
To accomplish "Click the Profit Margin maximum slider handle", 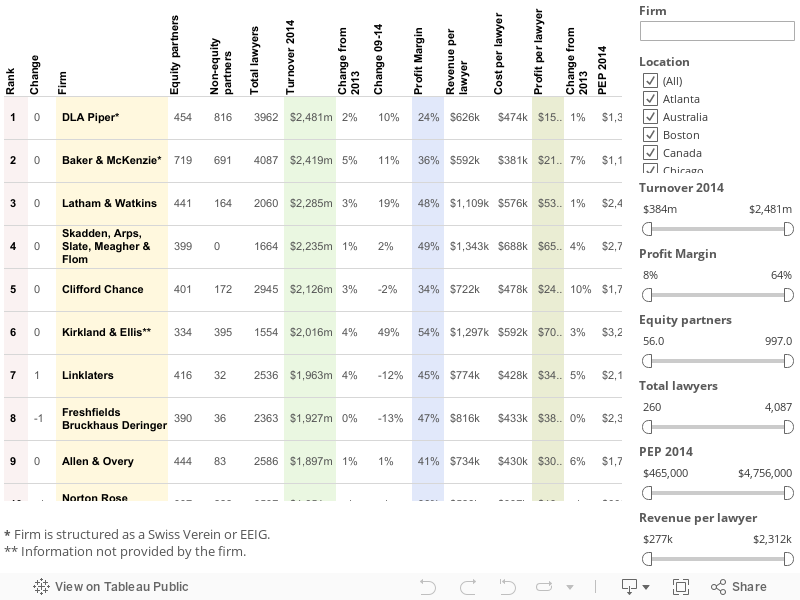I will (x=789, y=295).
